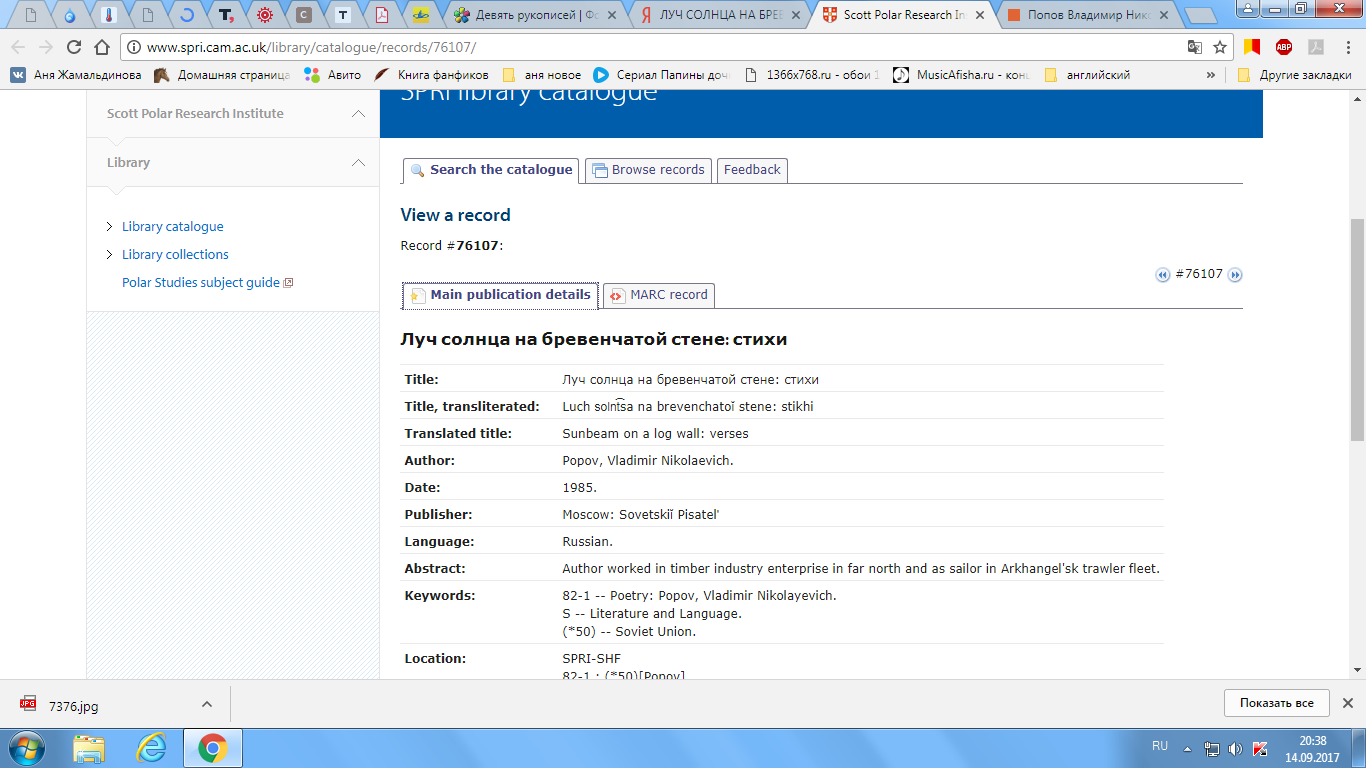Click the address bar URL field
The image size is (1366, 768).
(660, 47)
